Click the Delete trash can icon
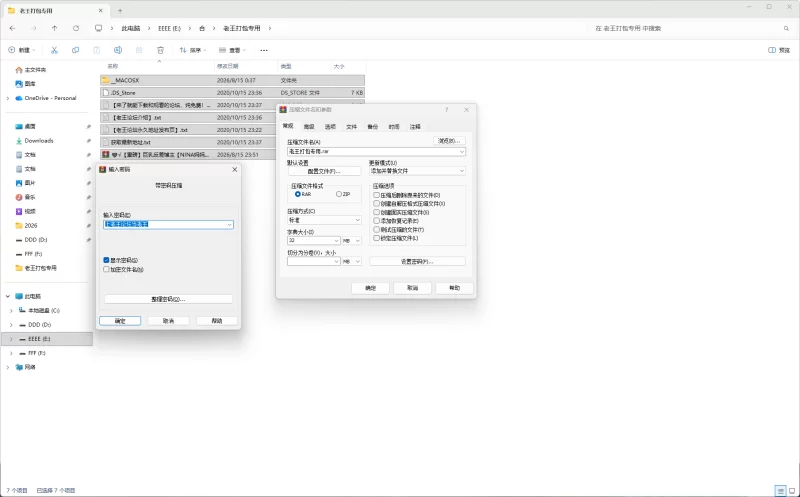Viewport: 800px width, 497px height. pyautogui.click(x=160, y=50)
